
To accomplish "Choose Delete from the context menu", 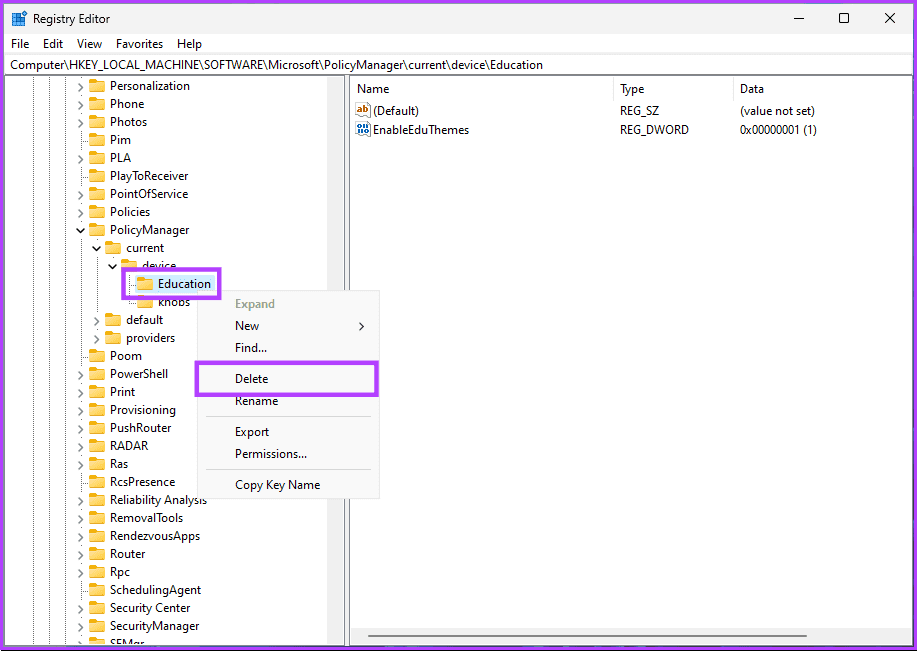I will click(287, 379).
